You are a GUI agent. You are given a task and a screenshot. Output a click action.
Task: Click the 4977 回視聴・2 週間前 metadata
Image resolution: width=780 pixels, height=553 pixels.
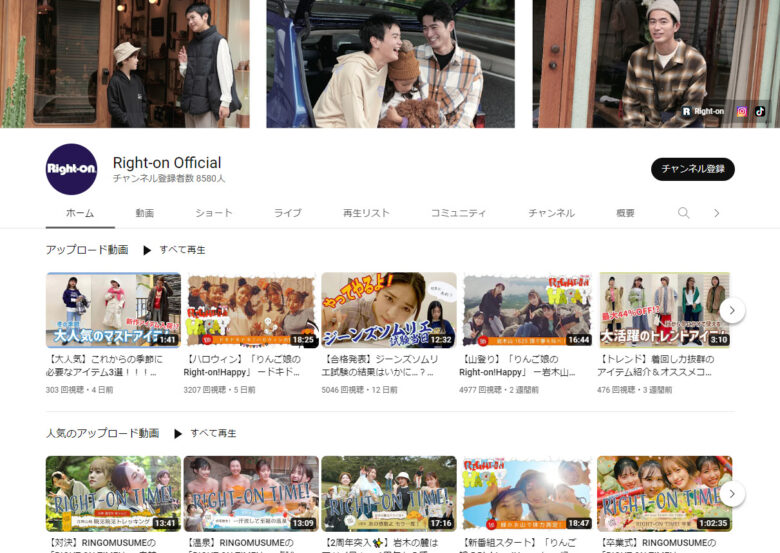coord(498,390)
